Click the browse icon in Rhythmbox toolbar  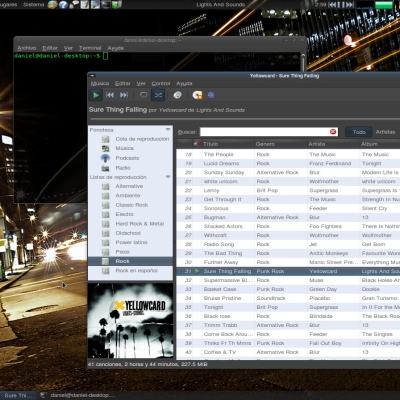pyautogui.click(x=178, y=95)
